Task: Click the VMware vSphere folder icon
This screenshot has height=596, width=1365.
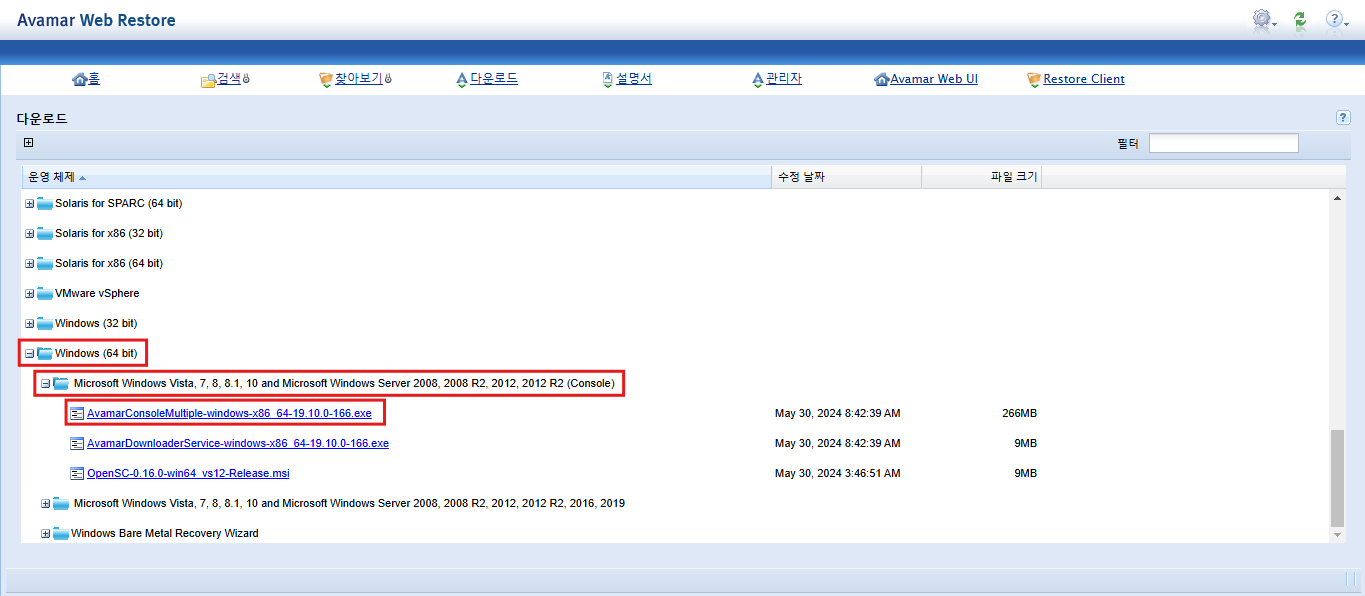Action: (45, 294)
